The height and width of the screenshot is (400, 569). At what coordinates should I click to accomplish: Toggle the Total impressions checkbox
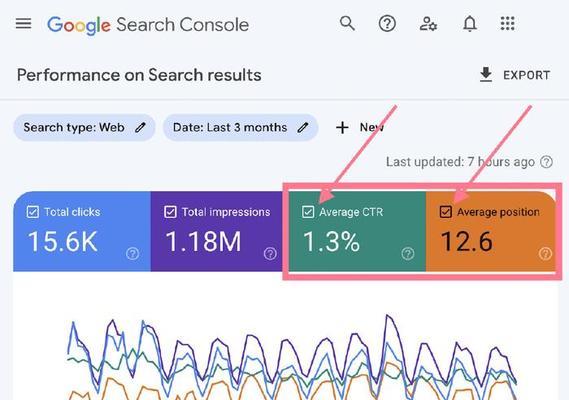pos(170,212)
